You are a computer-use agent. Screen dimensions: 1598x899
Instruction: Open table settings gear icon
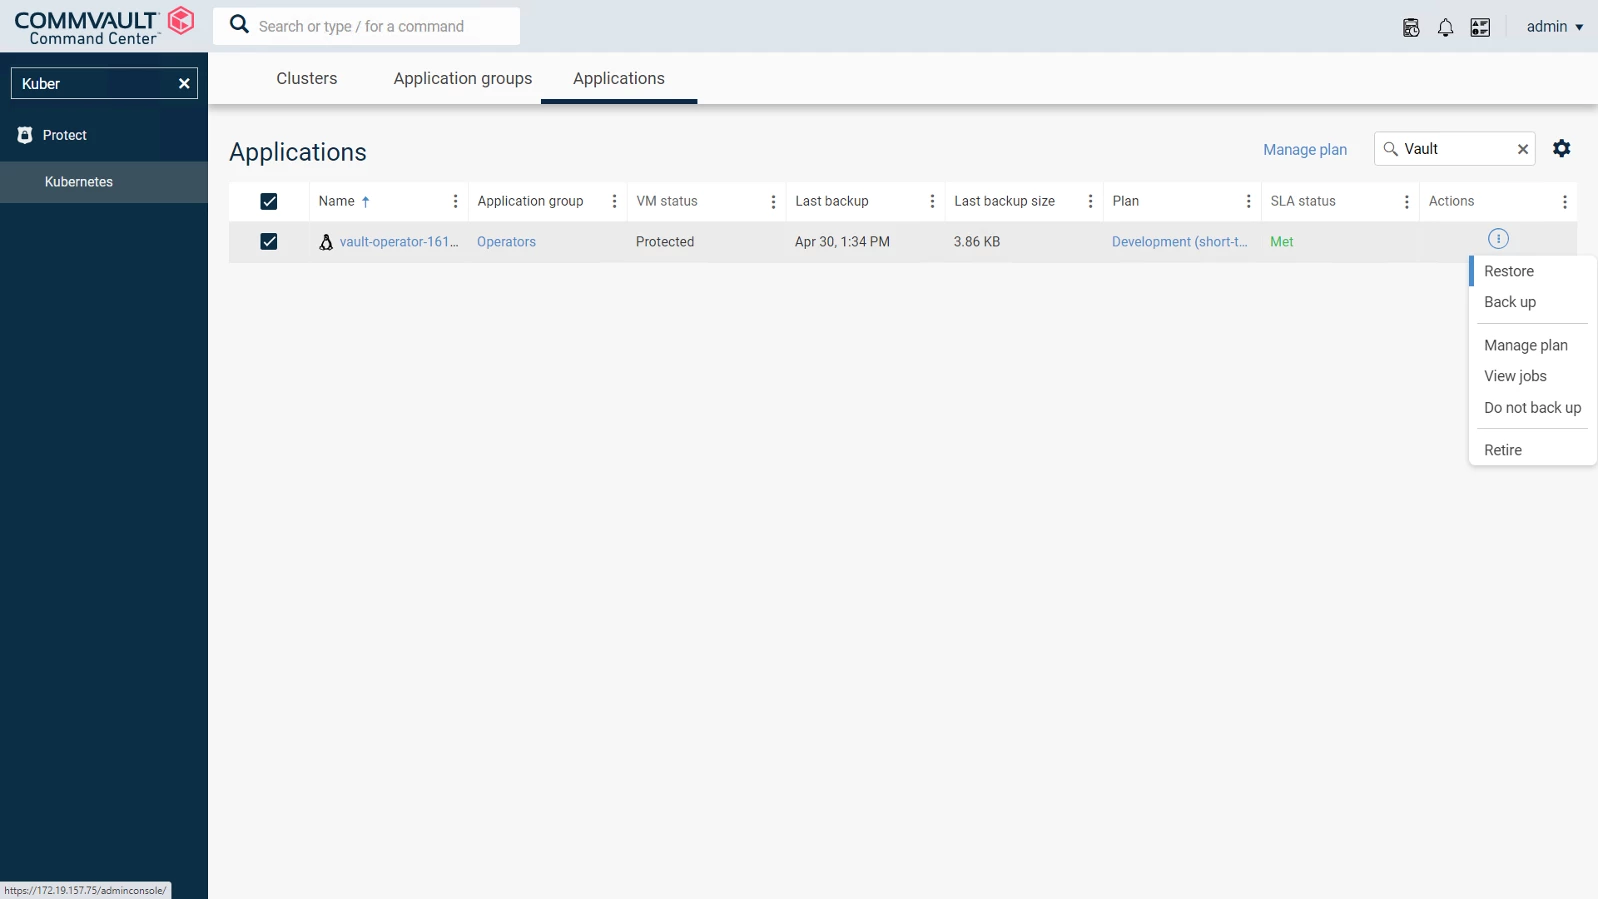[1562, 149]
